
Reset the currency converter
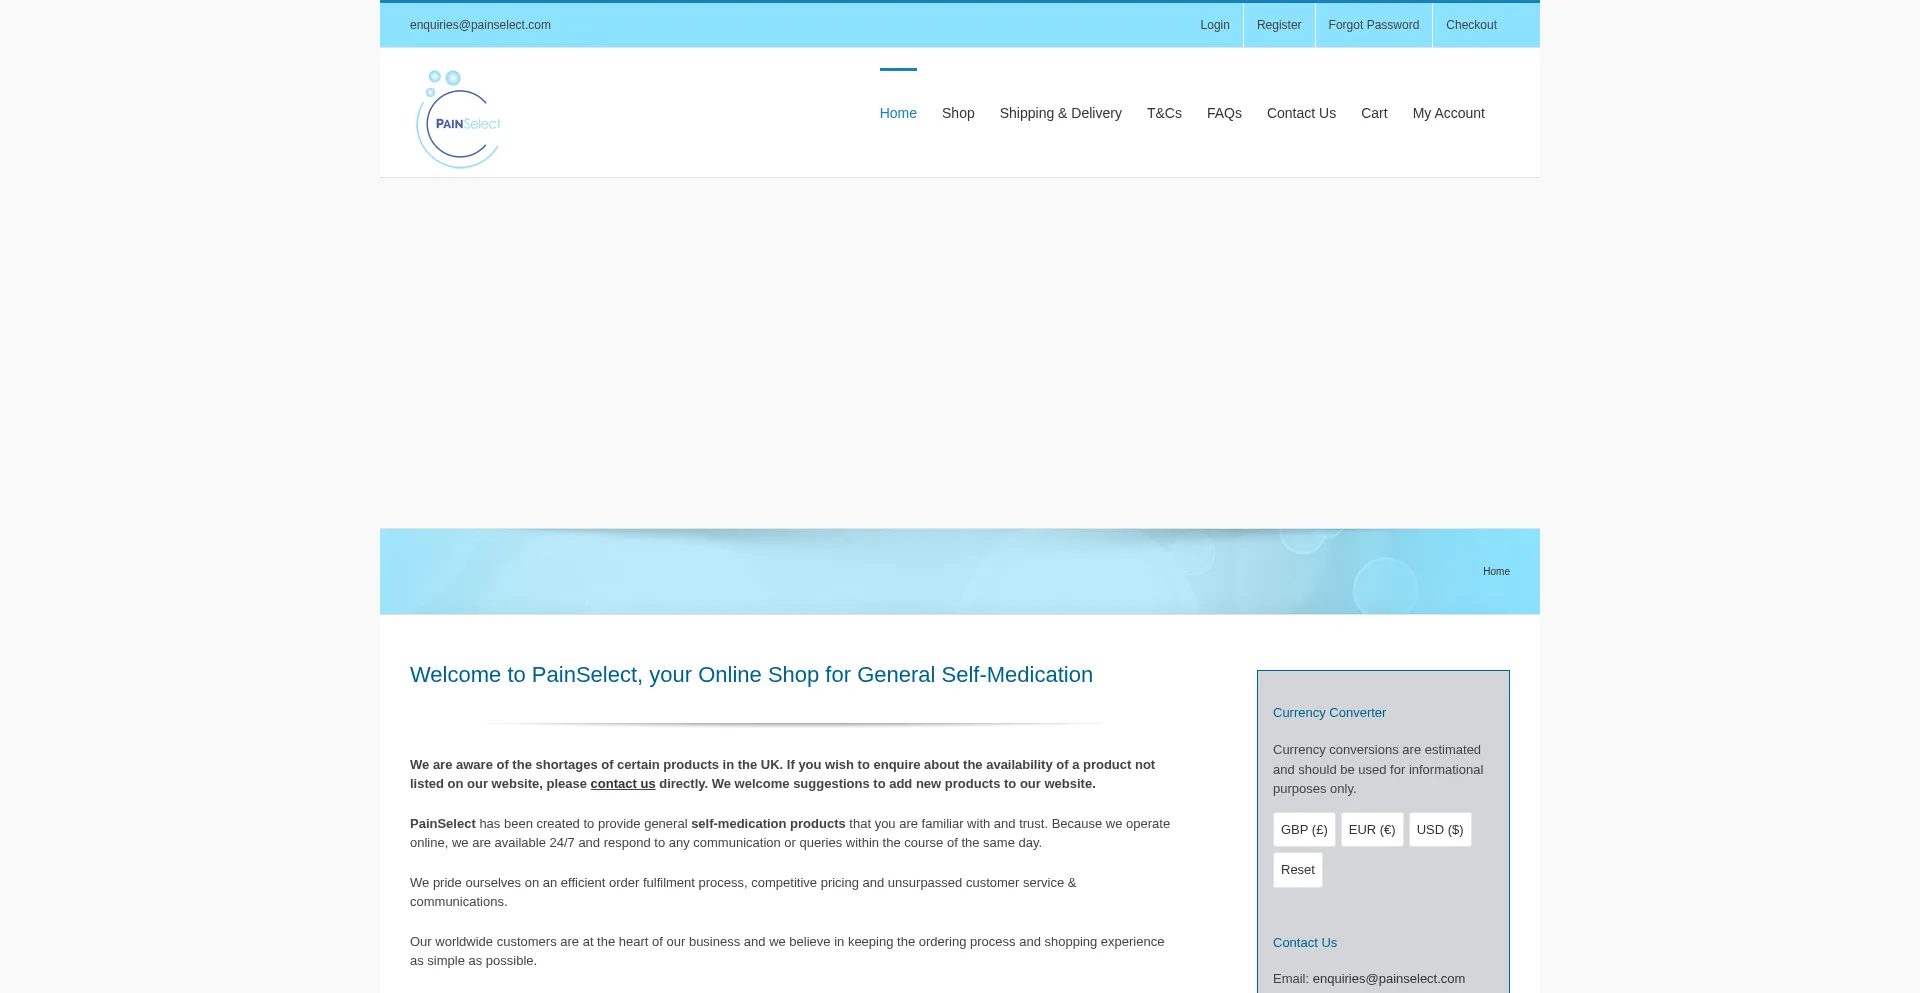[x=1298, y=870]
